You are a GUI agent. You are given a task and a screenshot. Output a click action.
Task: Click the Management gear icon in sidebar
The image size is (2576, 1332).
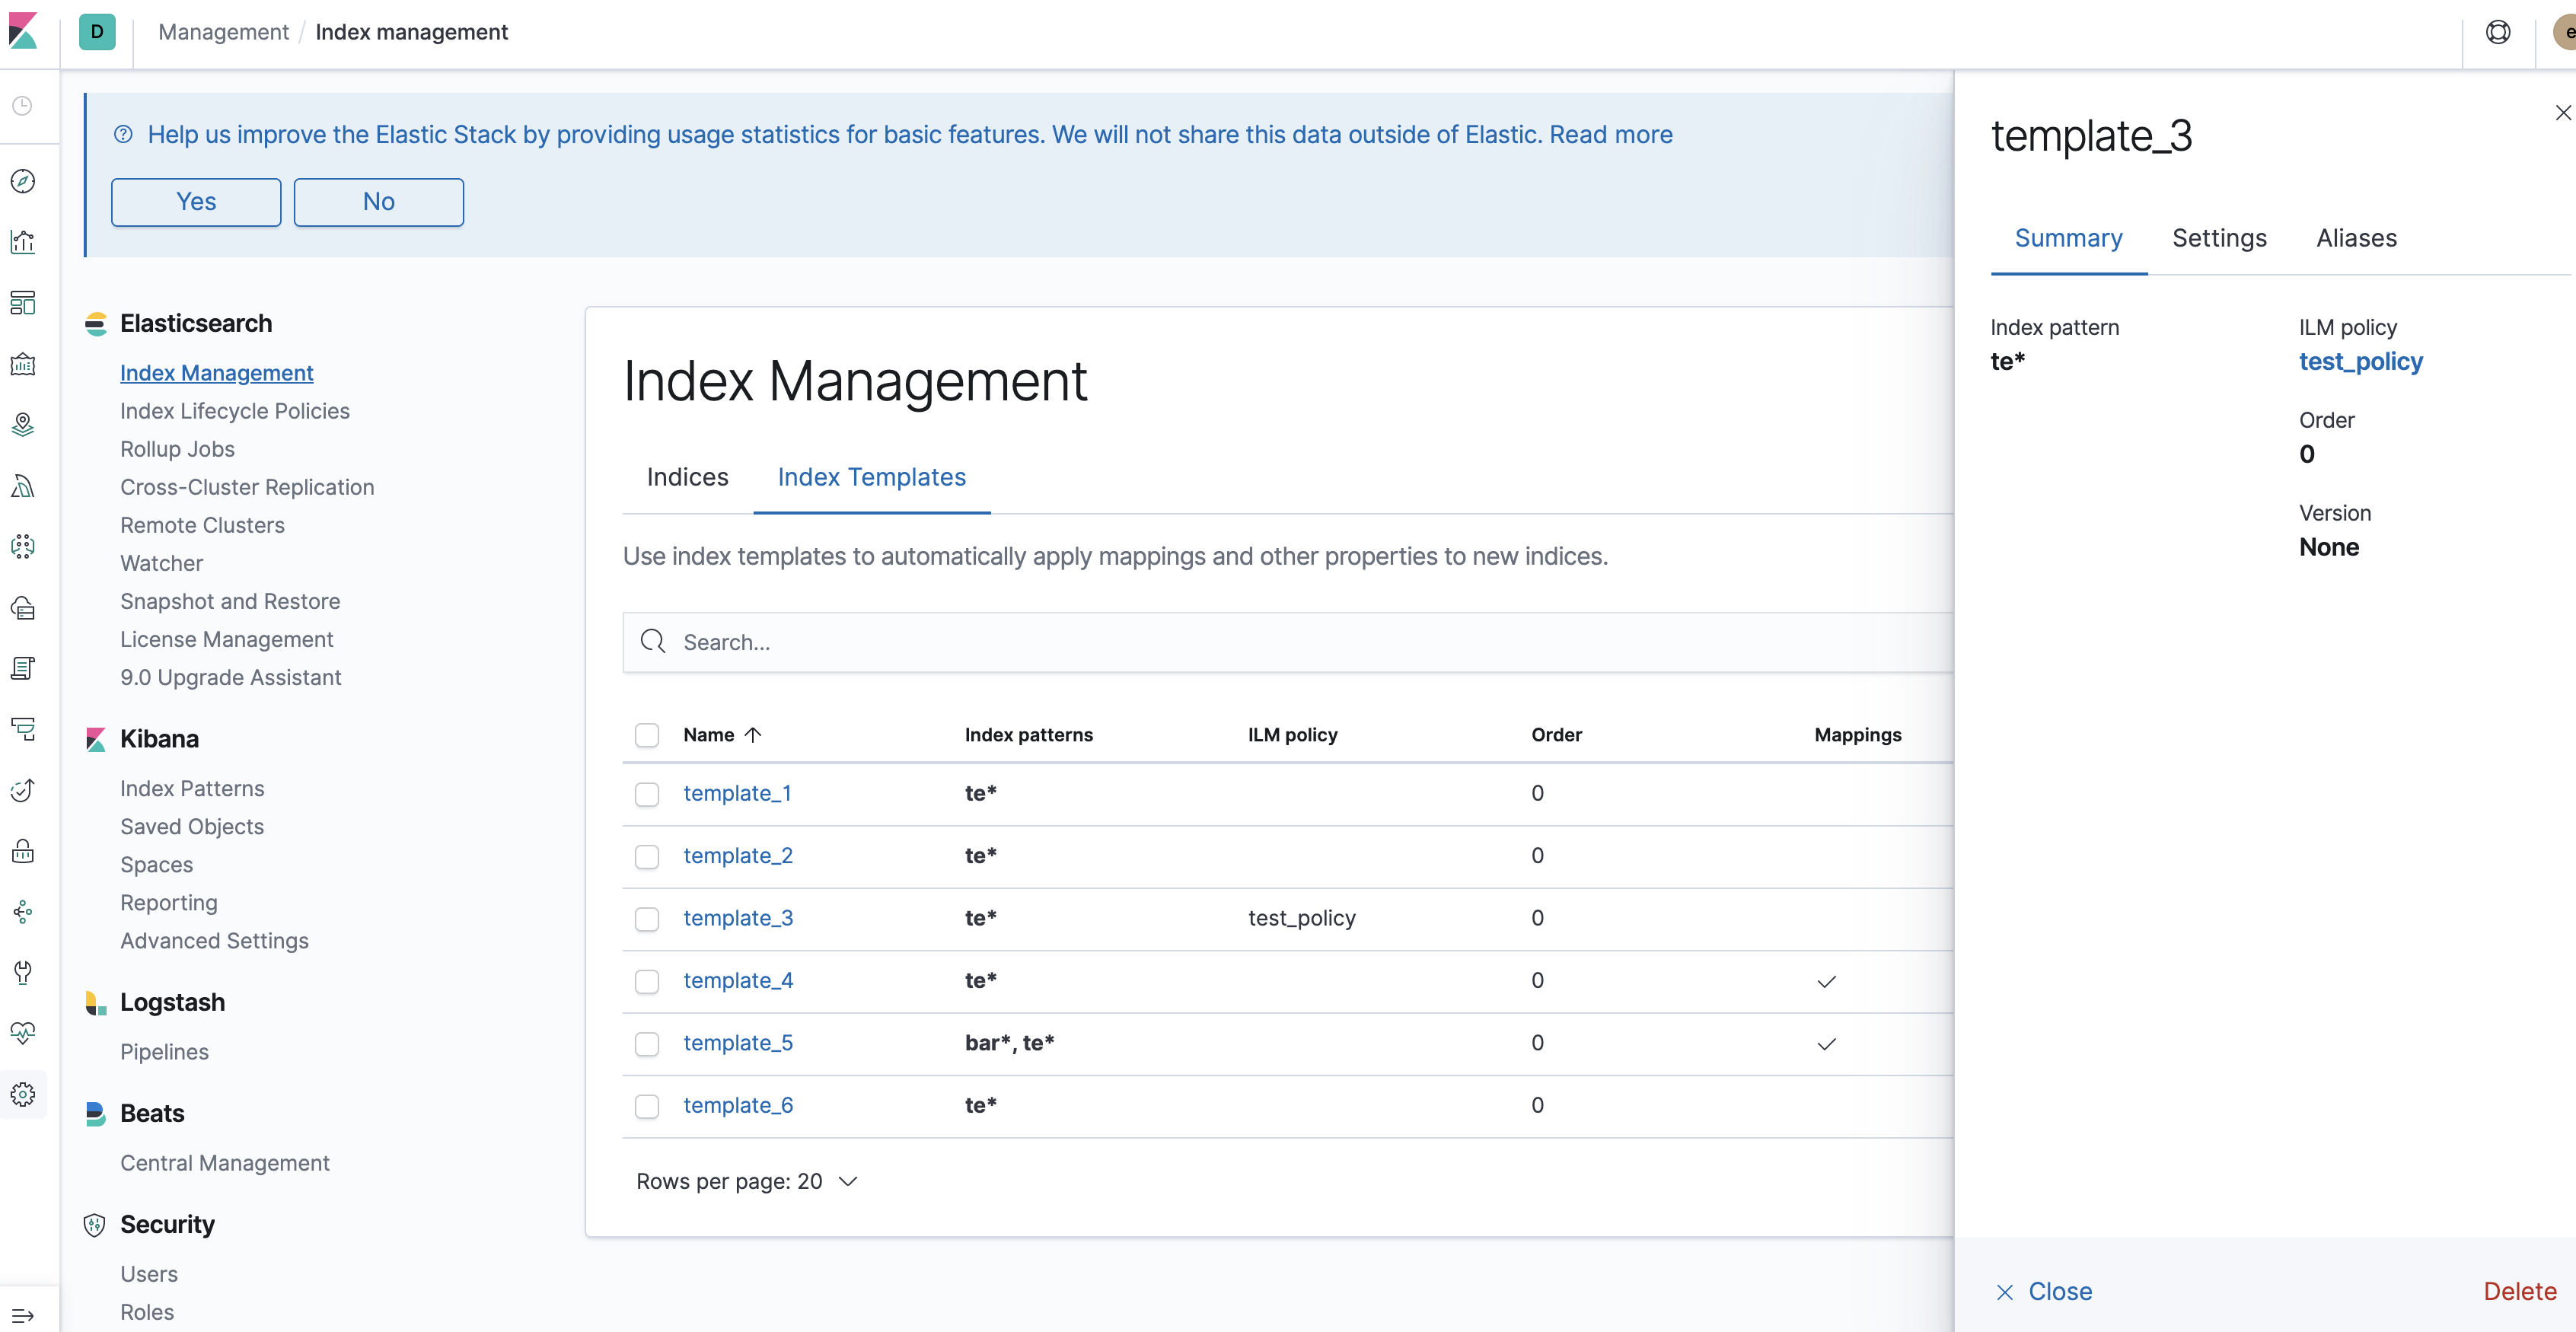(23, 1094)
